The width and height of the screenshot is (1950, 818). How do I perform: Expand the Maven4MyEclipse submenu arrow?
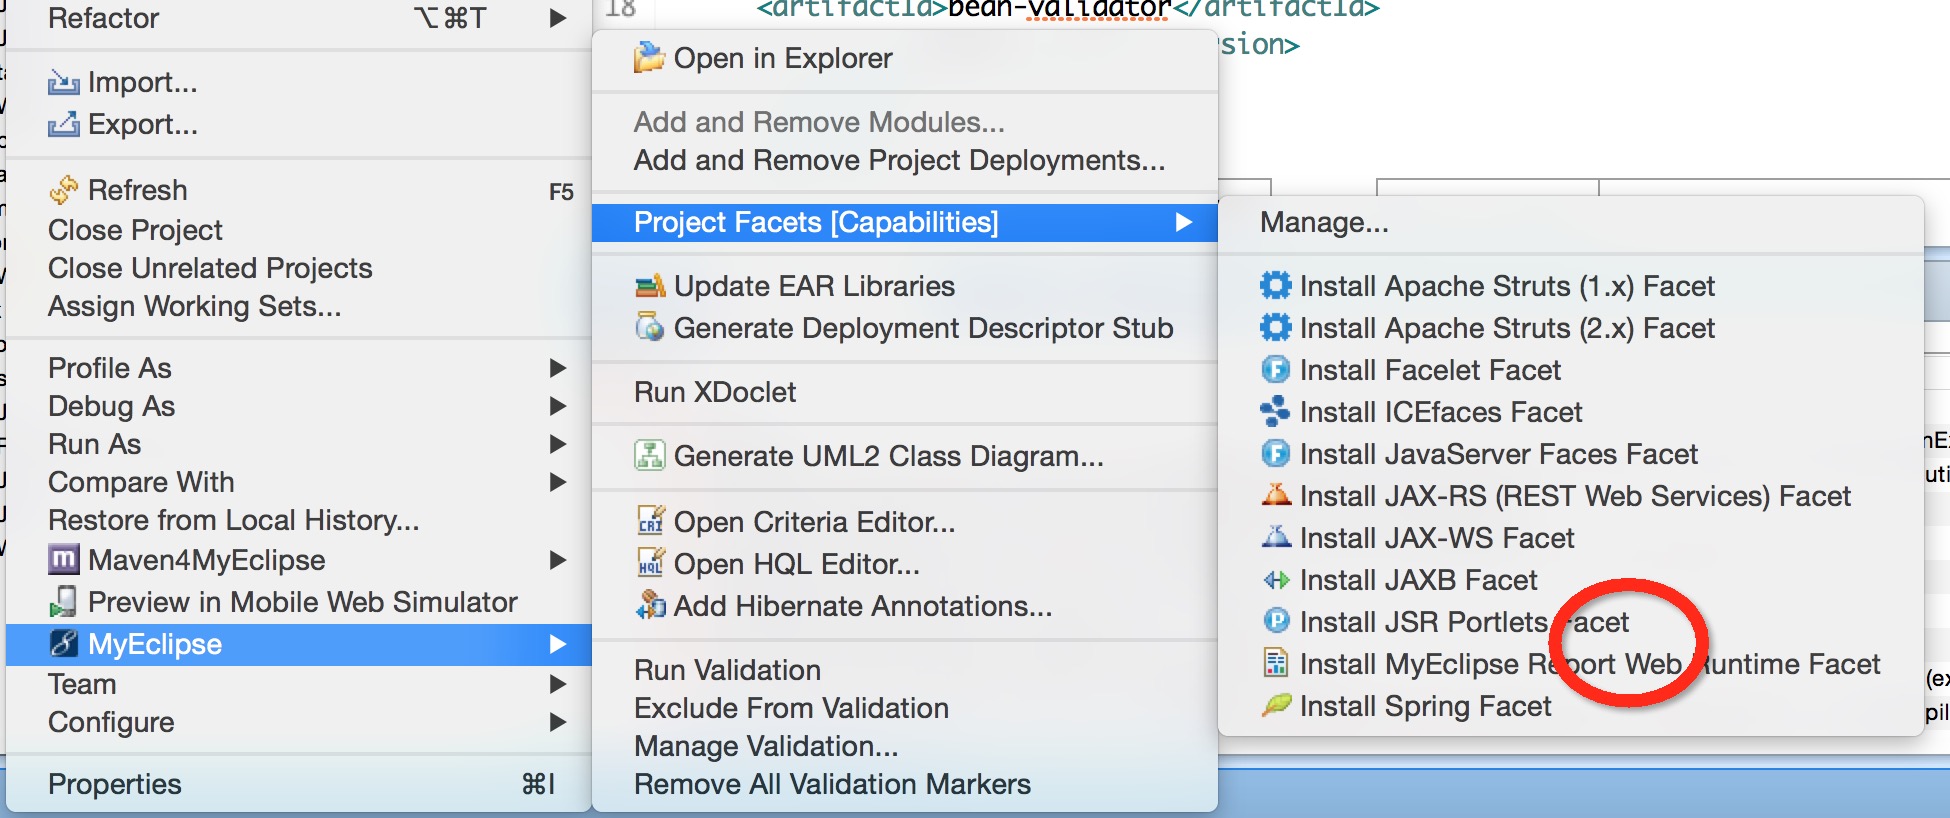[x=558, y=560]
